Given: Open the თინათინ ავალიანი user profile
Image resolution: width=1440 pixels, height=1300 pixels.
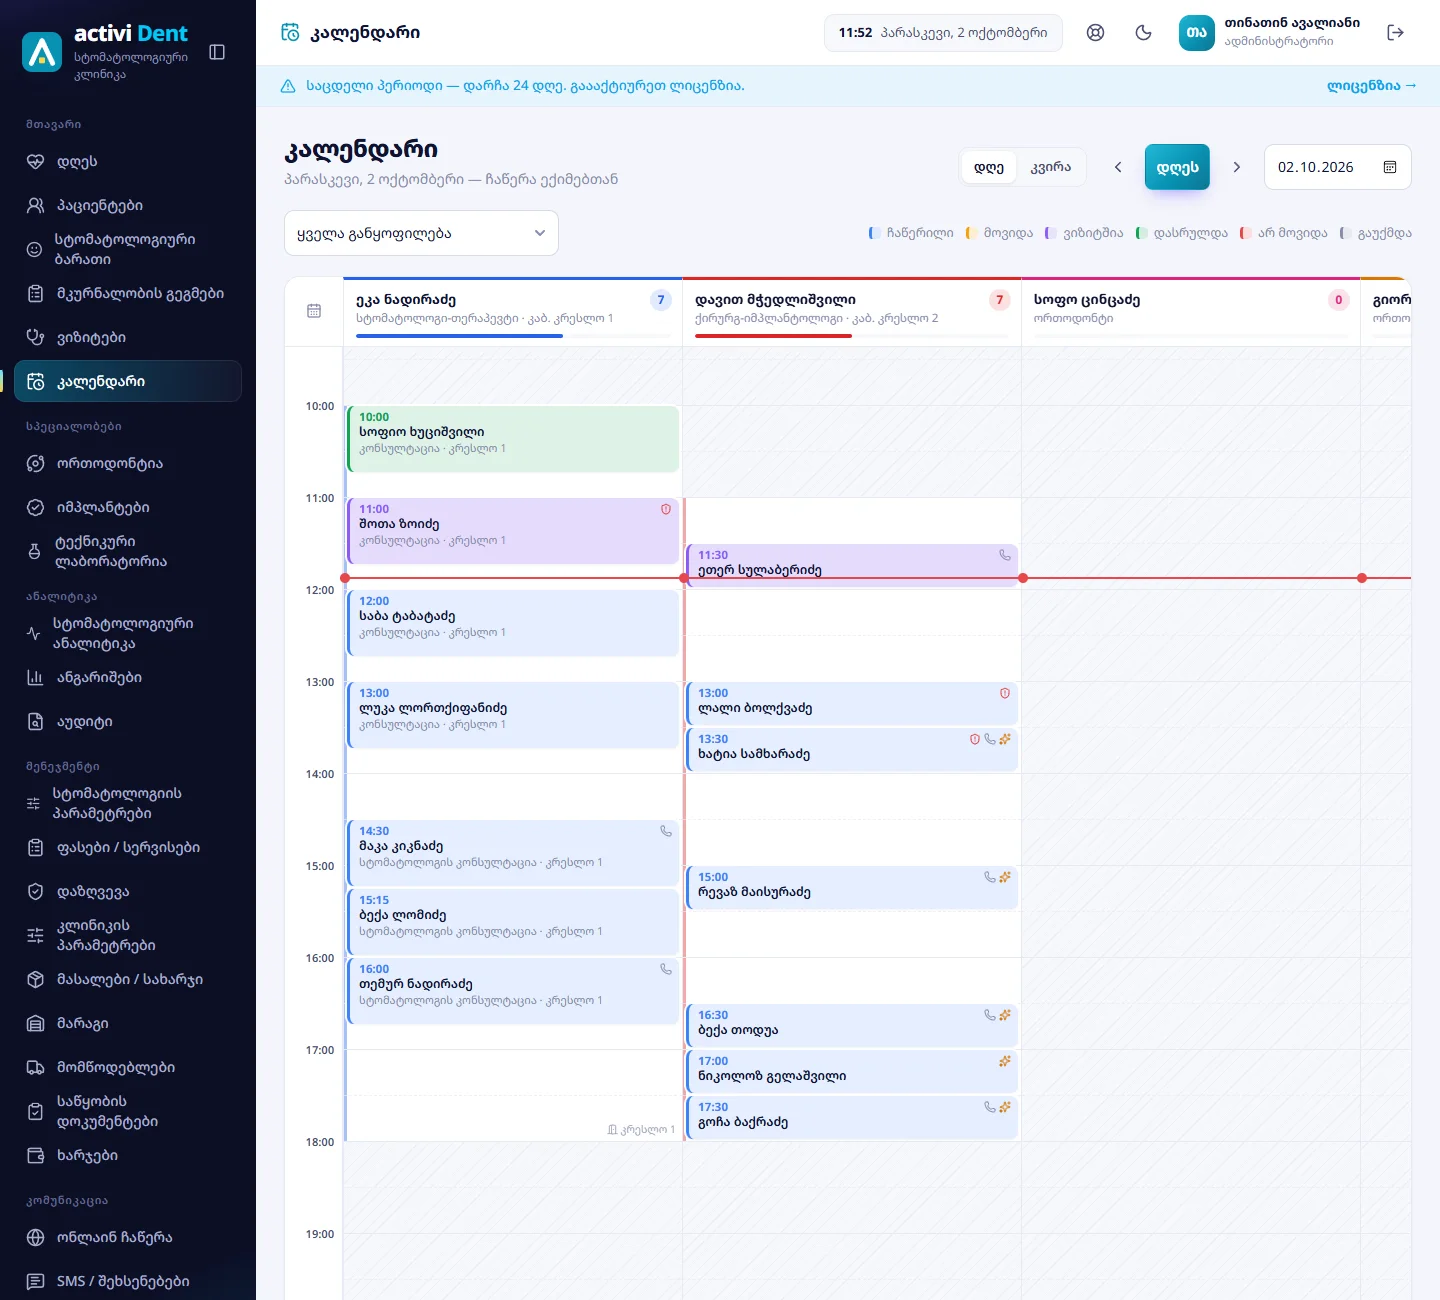Looking at the screenshot, I should click(x=1270, y=33).
